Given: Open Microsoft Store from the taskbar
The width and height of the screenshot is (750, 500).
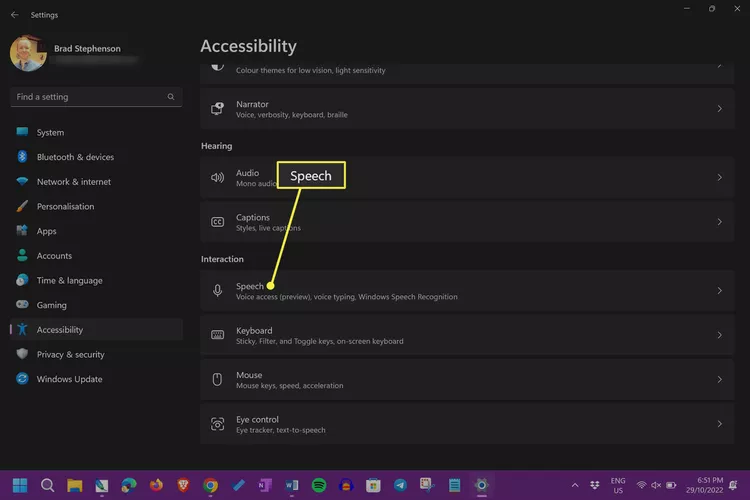Looking at the screenshot, I should point(373,485).
